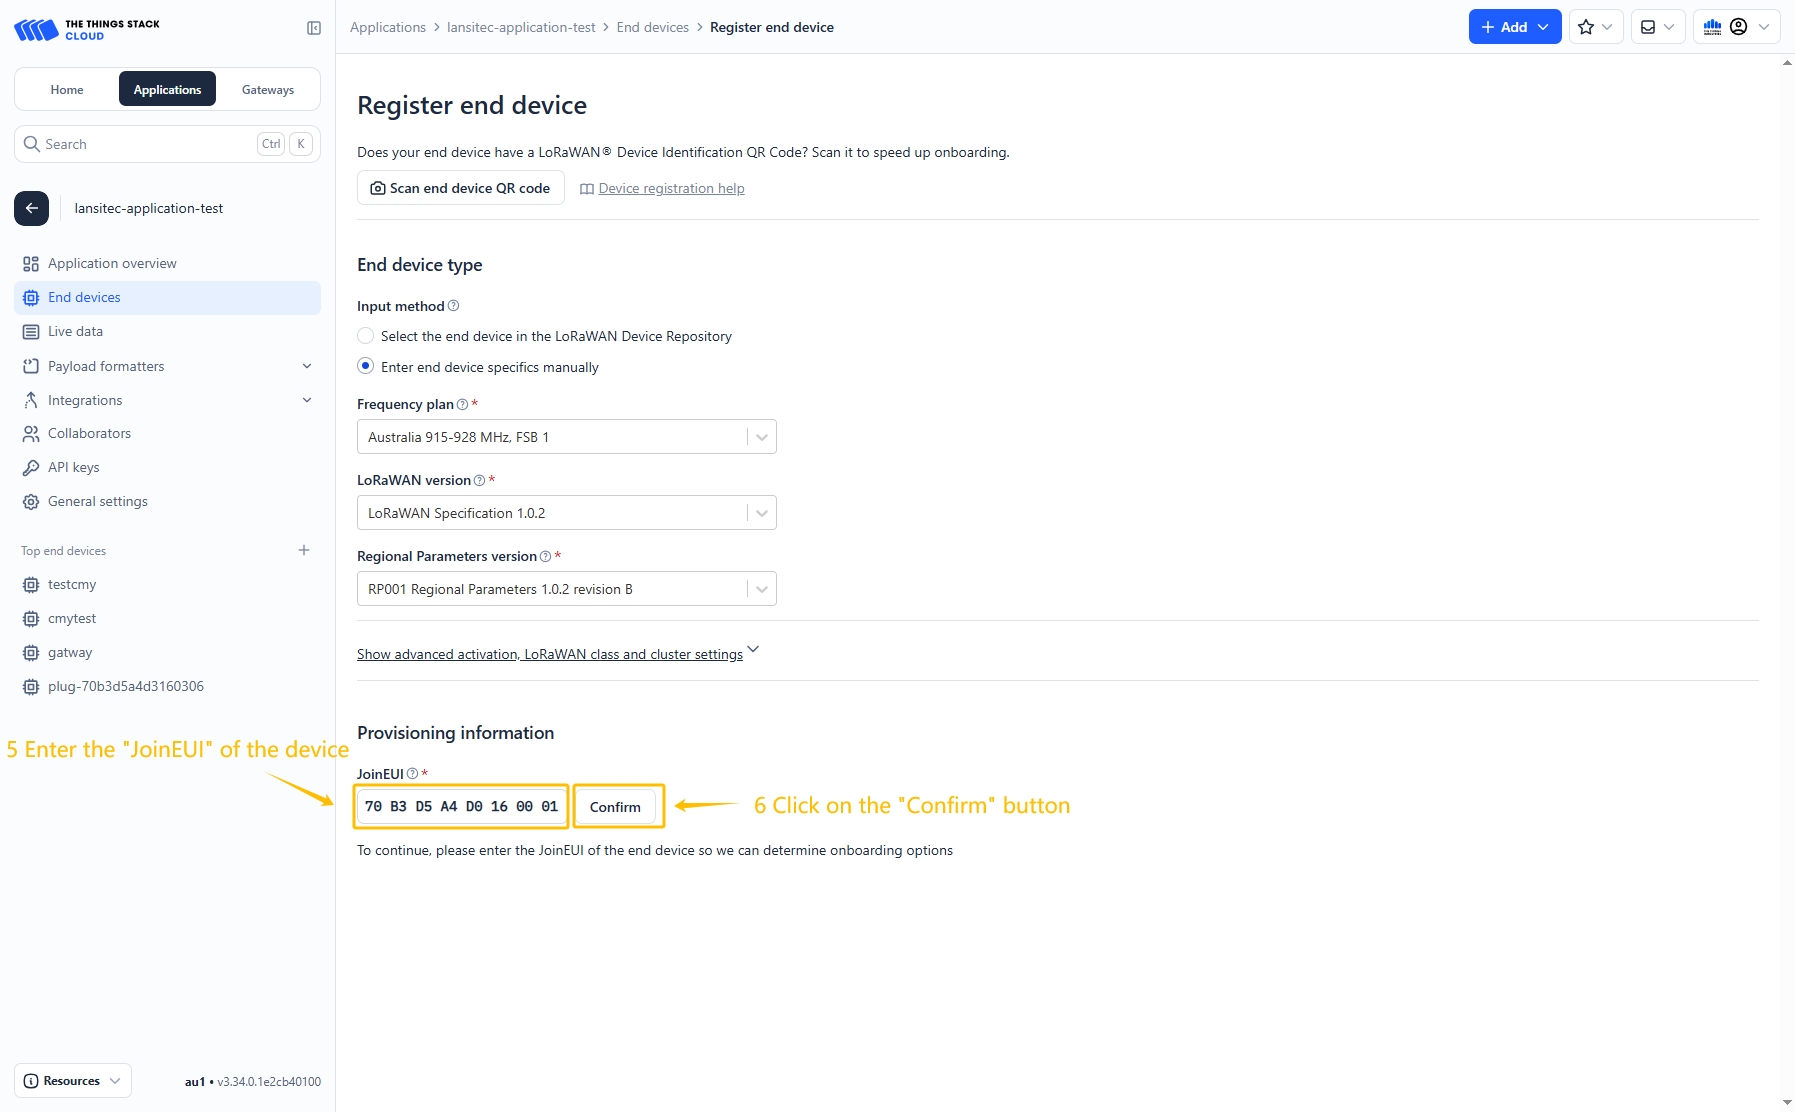Open the Device registration help link

pyautogui.click(x=671, y=188)
